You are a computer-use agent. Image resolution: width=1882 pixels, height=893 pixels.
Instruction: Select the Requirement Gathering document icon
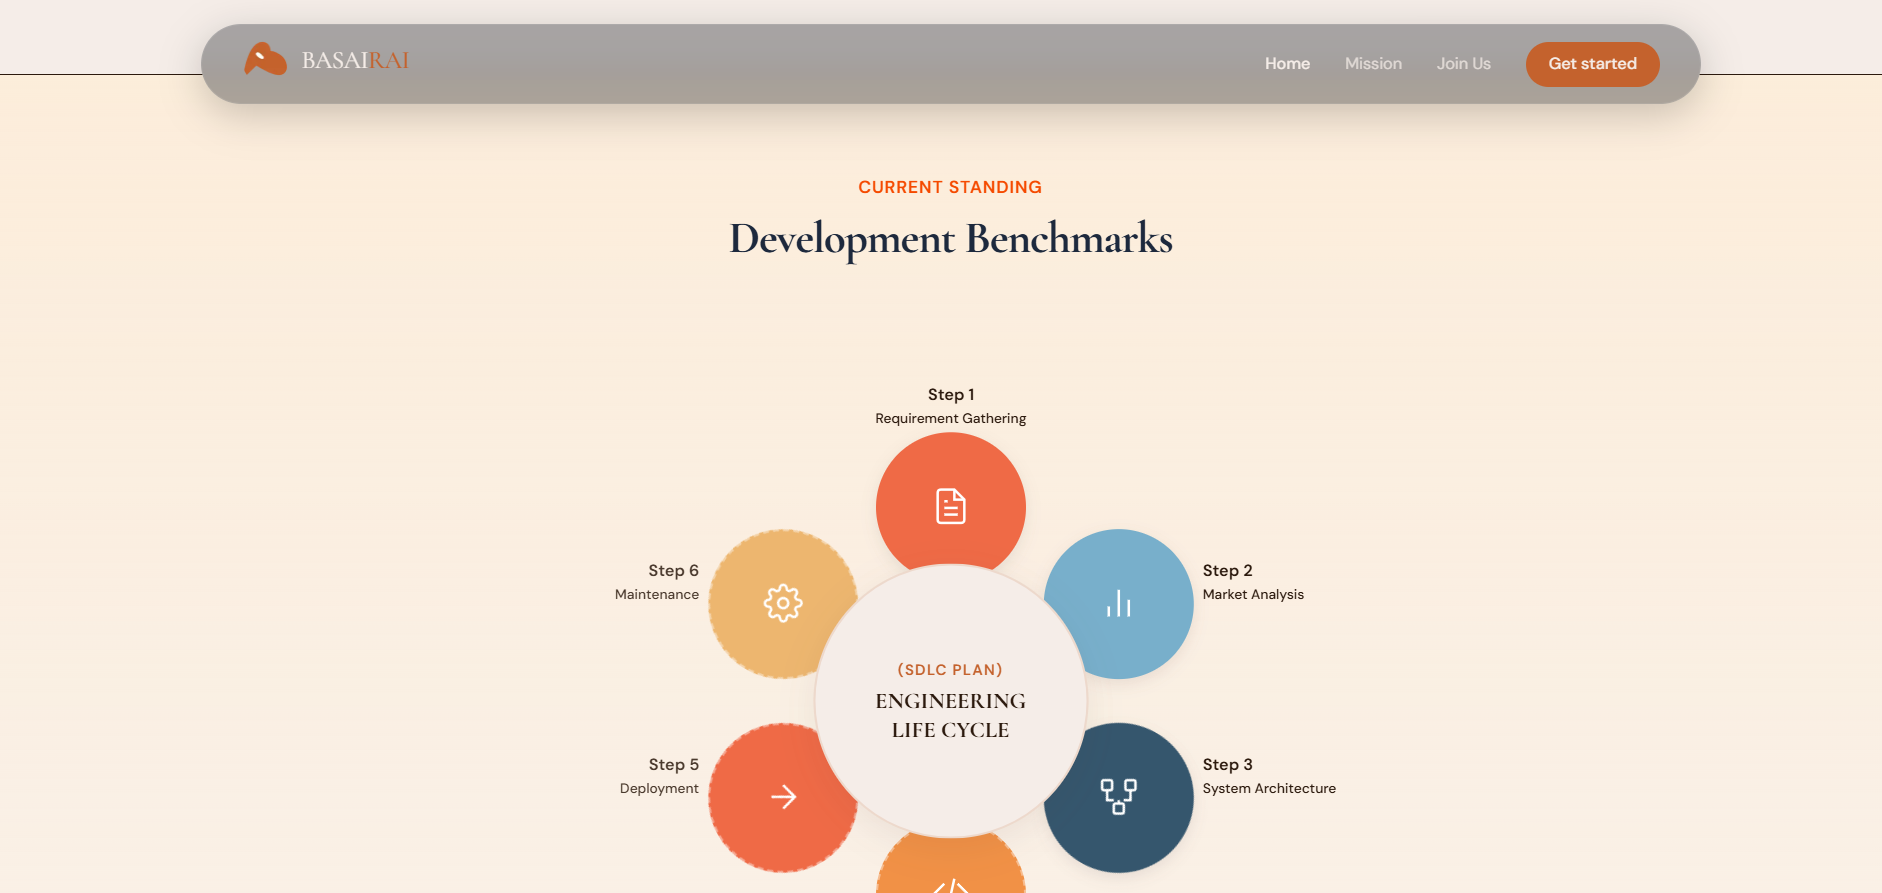pyautogui.click(x=951, y=506)
